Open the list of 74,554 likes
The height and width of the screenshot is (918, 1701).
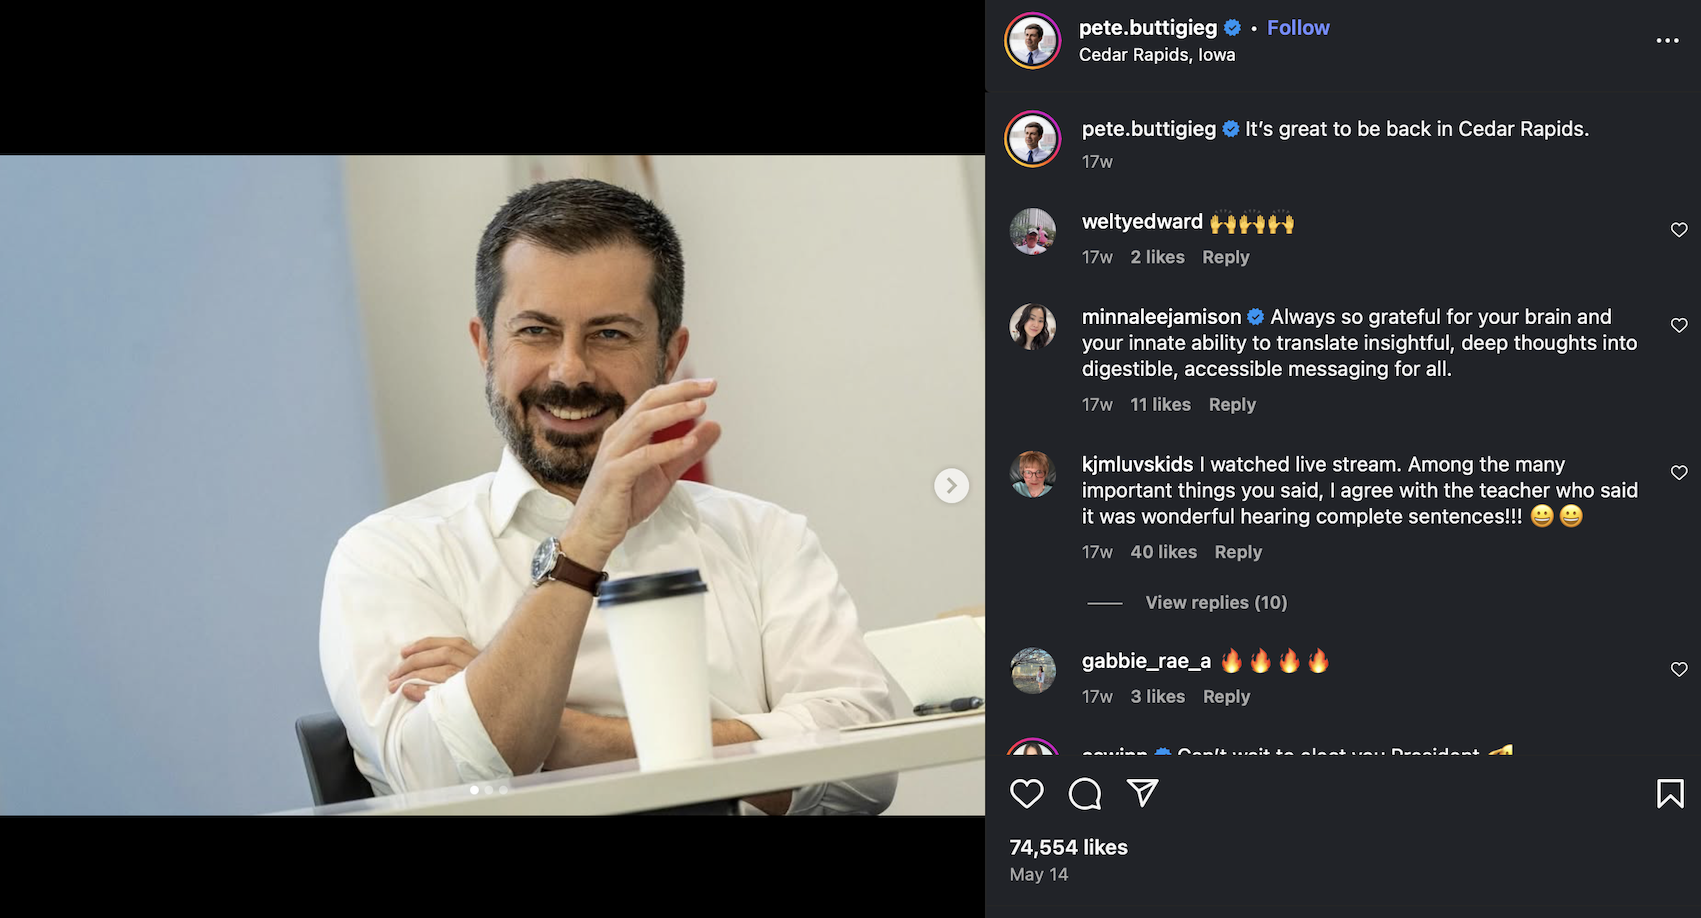[x=1067, y=847]
